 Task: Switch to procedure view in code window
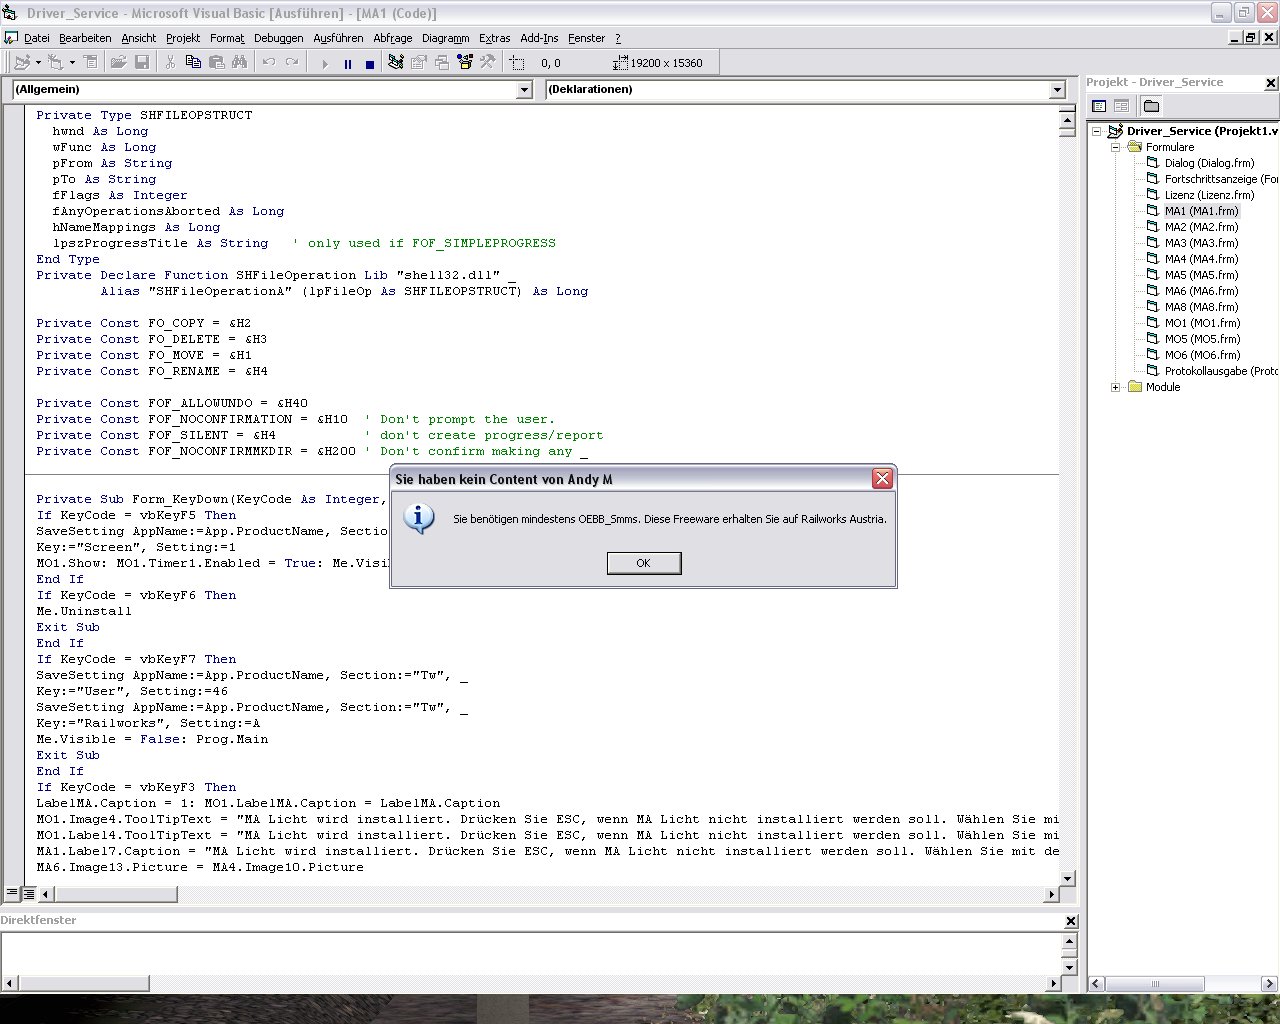(12, 893)
